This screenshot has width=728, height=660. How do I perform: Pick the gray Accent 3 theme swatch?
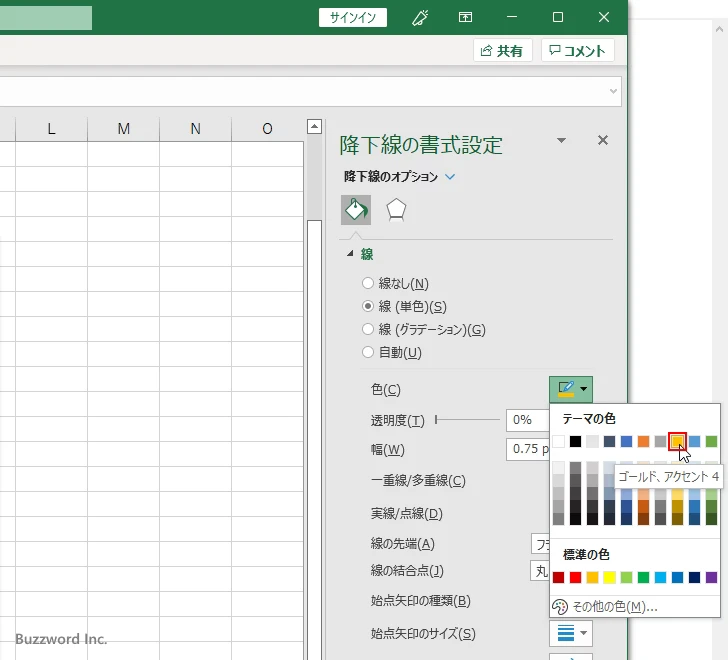[x=660, y=441]
